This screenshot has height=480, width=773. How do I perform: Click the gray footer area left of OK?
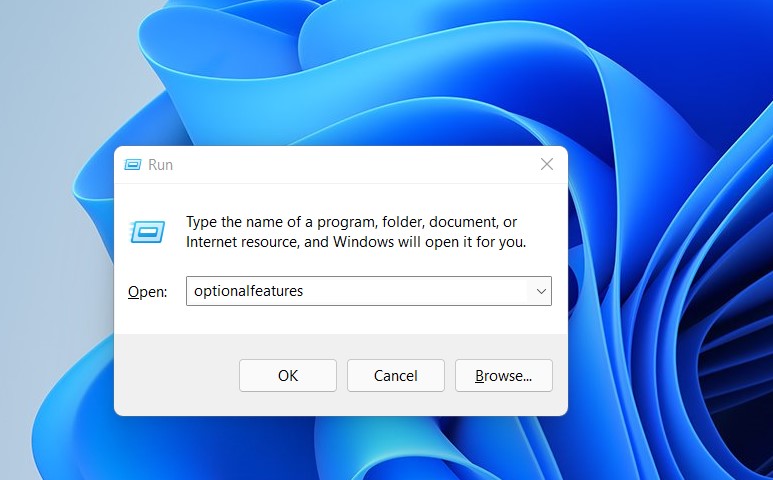tap(175, 376)
